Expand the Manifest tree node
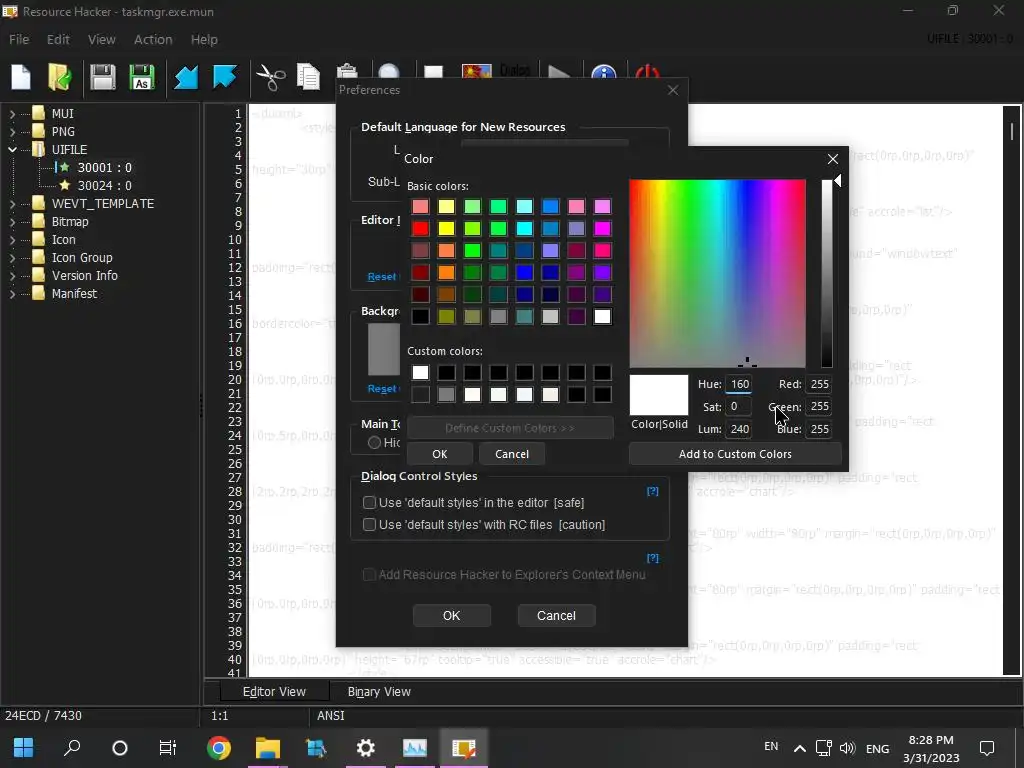Image resolution: width=1024 pixels, height=768 pixels. coord(12,294)
